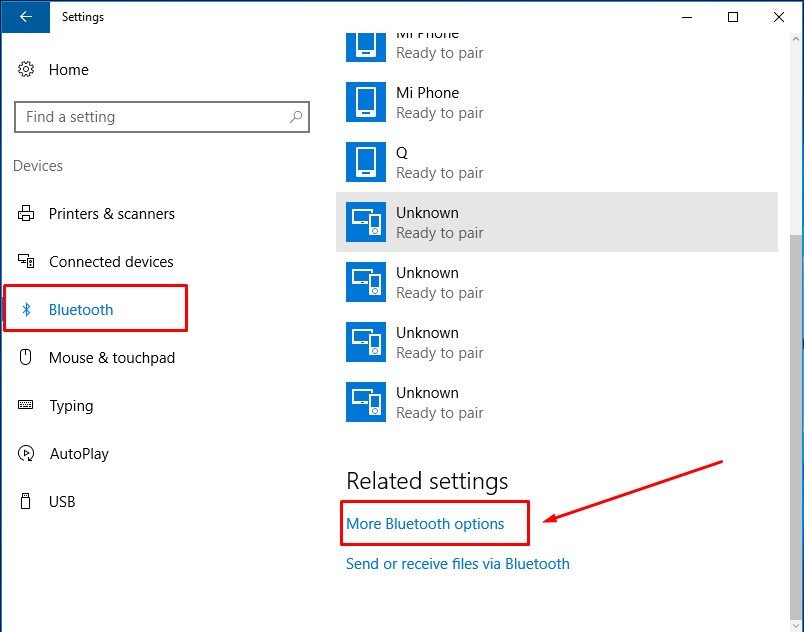Click the highlighted Unknown device's icon
The height and width of the screenshot is (632, 804).
click(365, 222)
